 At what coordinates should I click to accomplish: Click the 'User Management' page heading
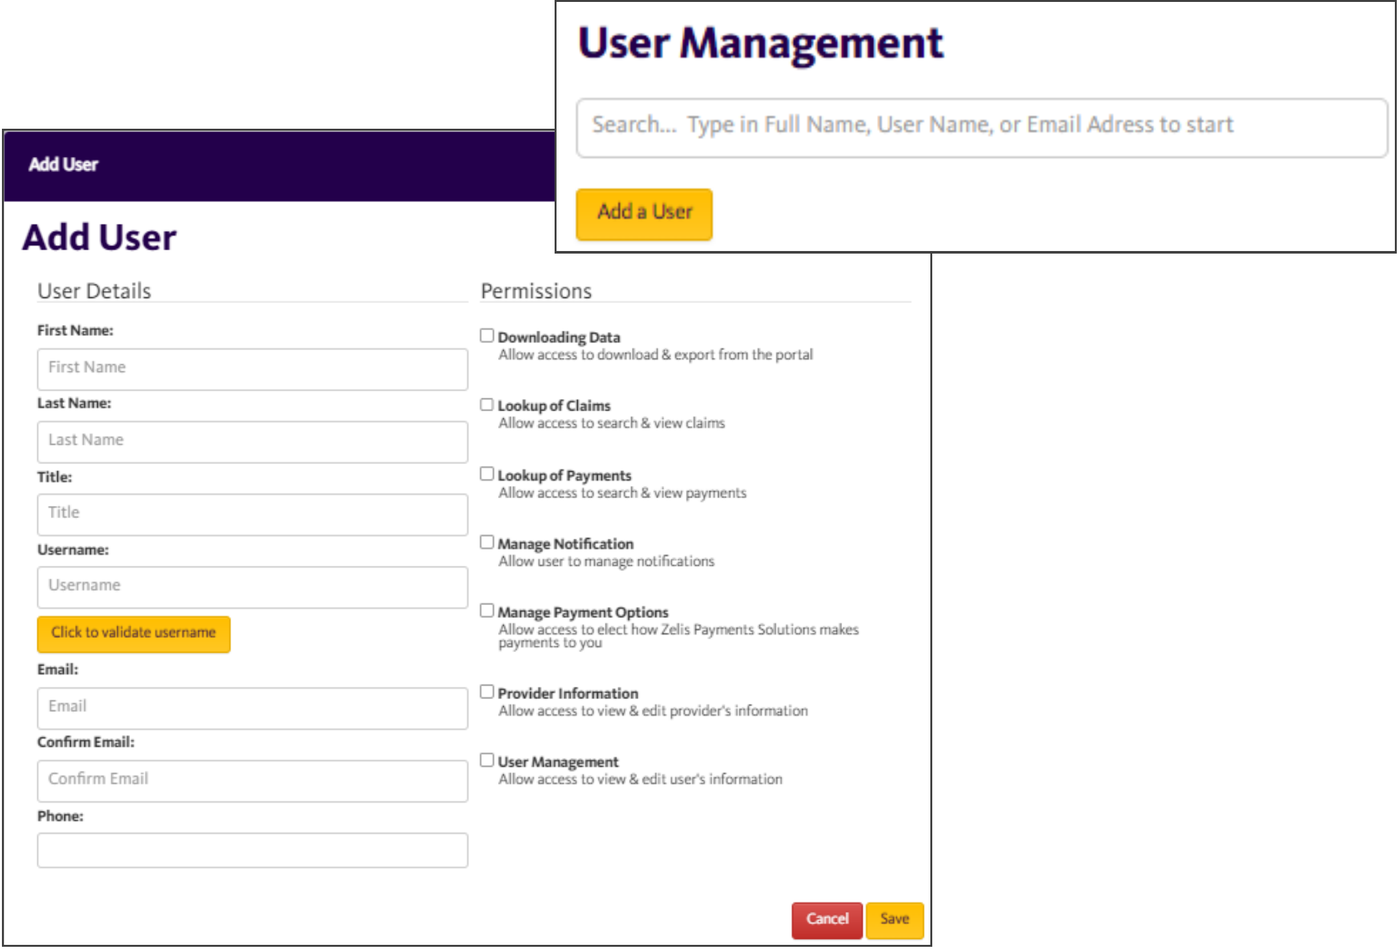(x=761, y=44)
